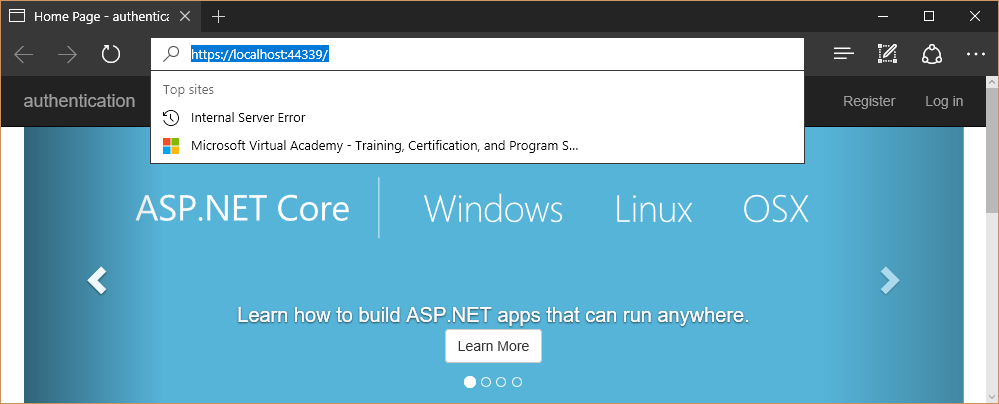Click the browser Back arrow button
This screenshot has width=999, height=404.
[x=24, y=55]
